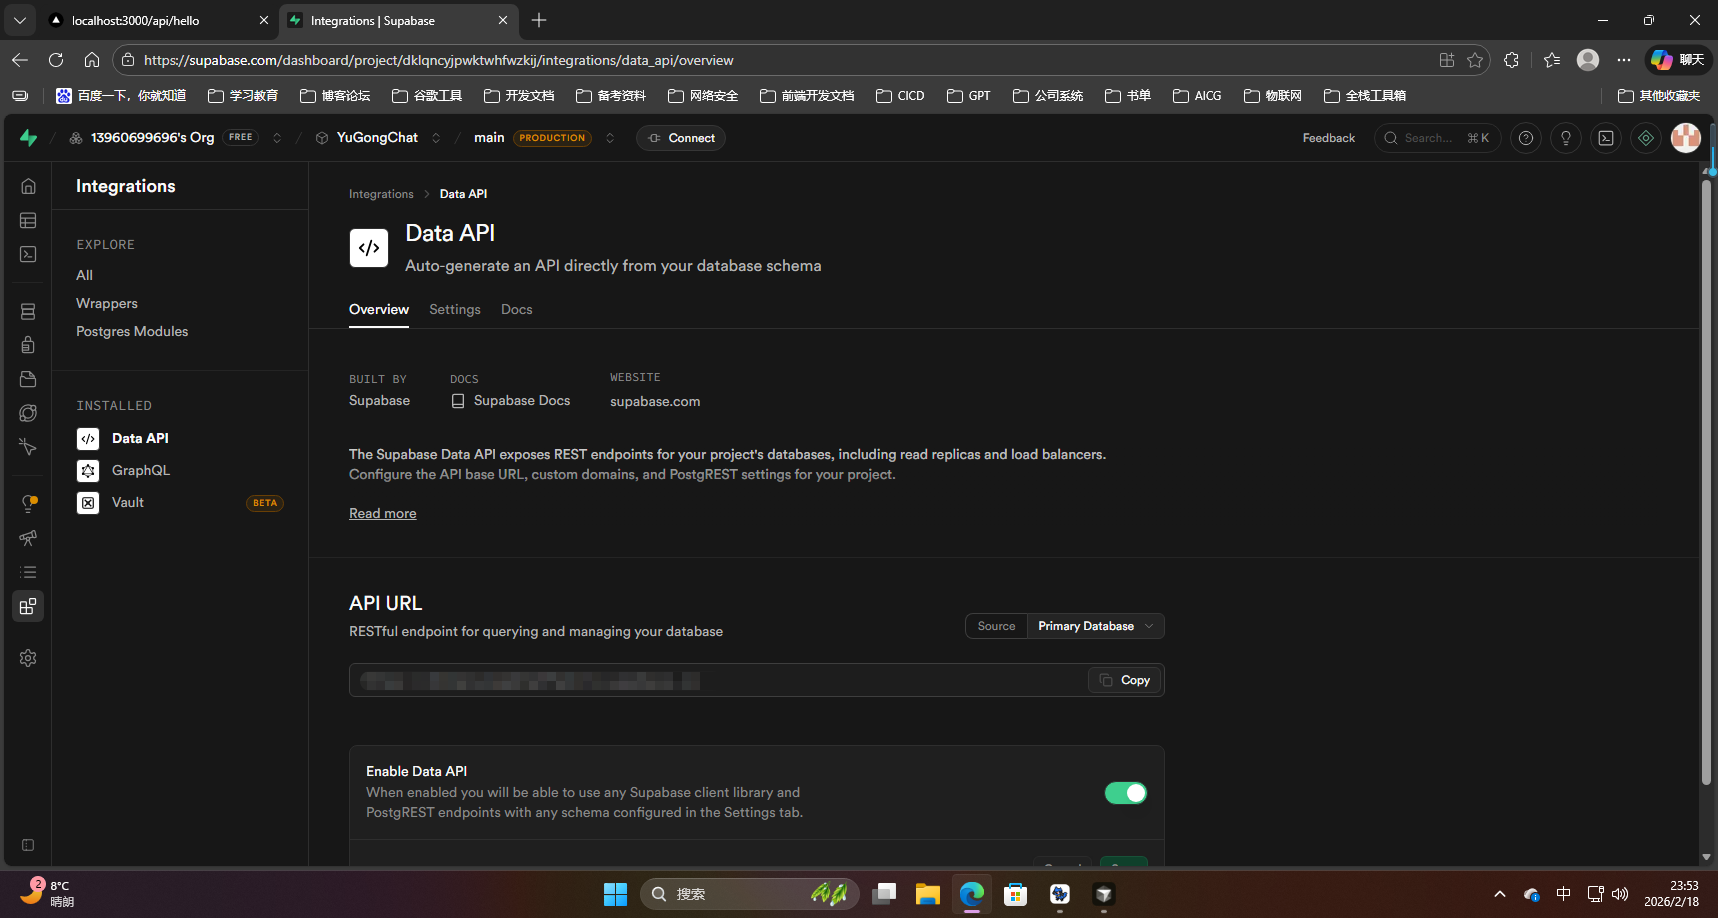Open help question mark icon
Viewport: 1718px width, 918px height.
pos(1526,138)
